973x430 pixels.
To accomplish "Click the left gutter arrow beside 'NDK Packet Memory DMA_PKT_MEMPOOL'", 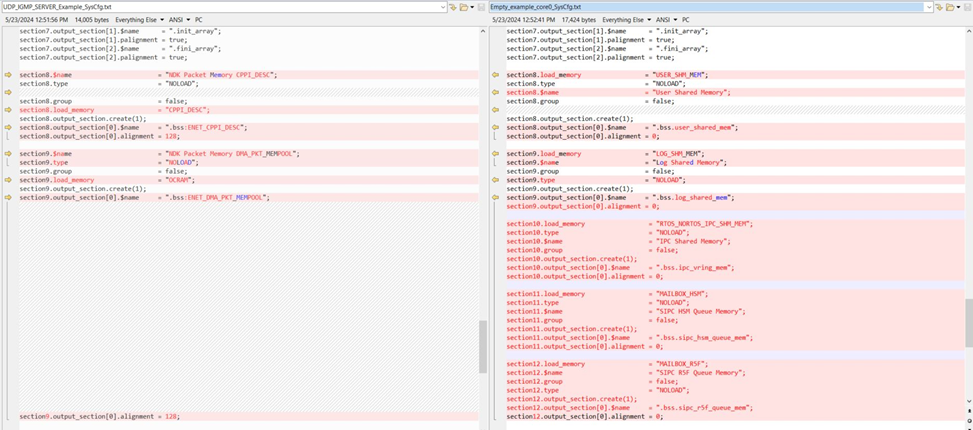I will click(x=8, y=153).
